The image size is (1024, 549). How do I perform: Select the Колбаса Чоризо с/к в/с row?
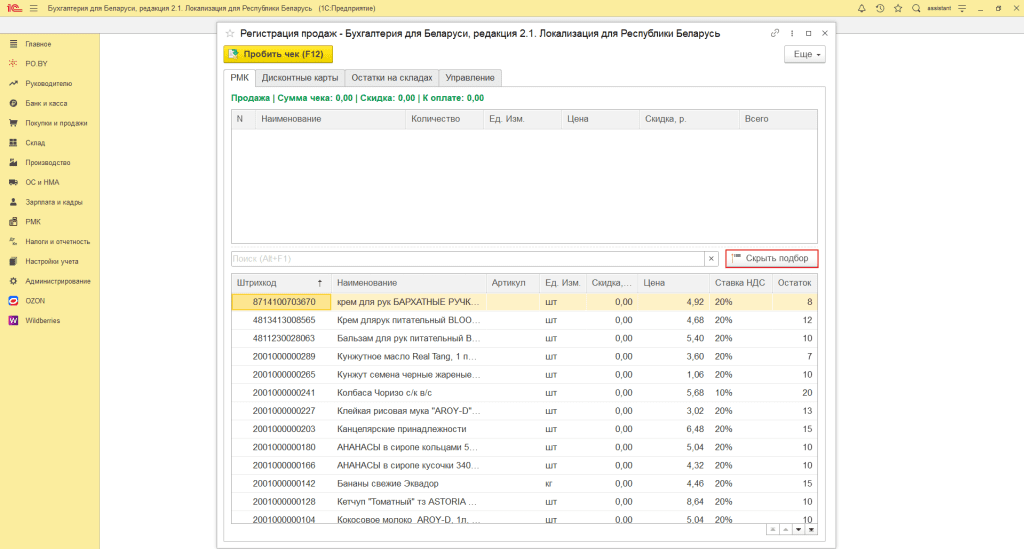coord(524,393)
